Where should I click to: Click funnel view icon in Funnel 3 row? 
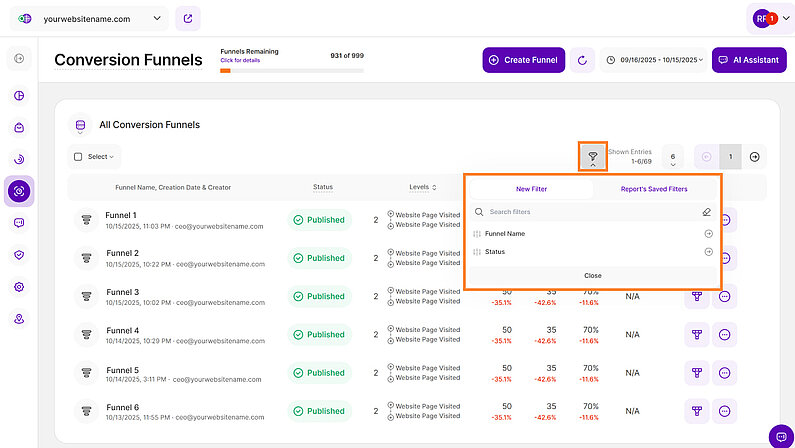tap(697, 296)
